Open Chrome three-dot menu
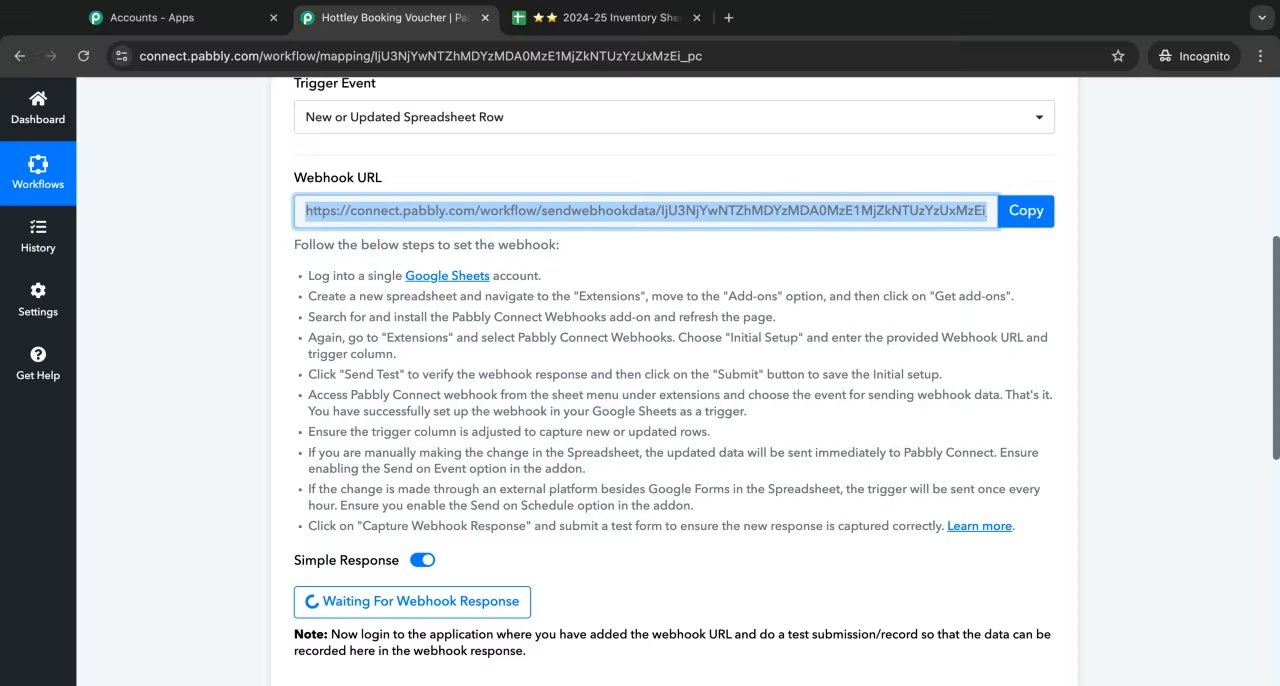 1260,56
